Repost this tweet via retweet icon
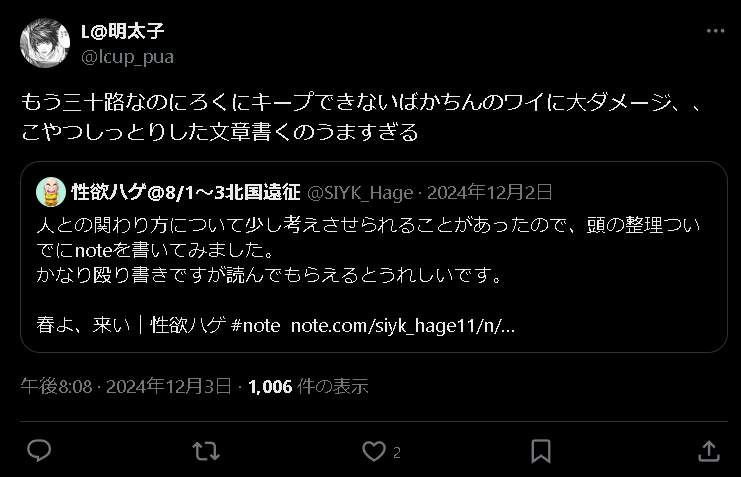Screen dimensions: 741x477 point(206,451)
